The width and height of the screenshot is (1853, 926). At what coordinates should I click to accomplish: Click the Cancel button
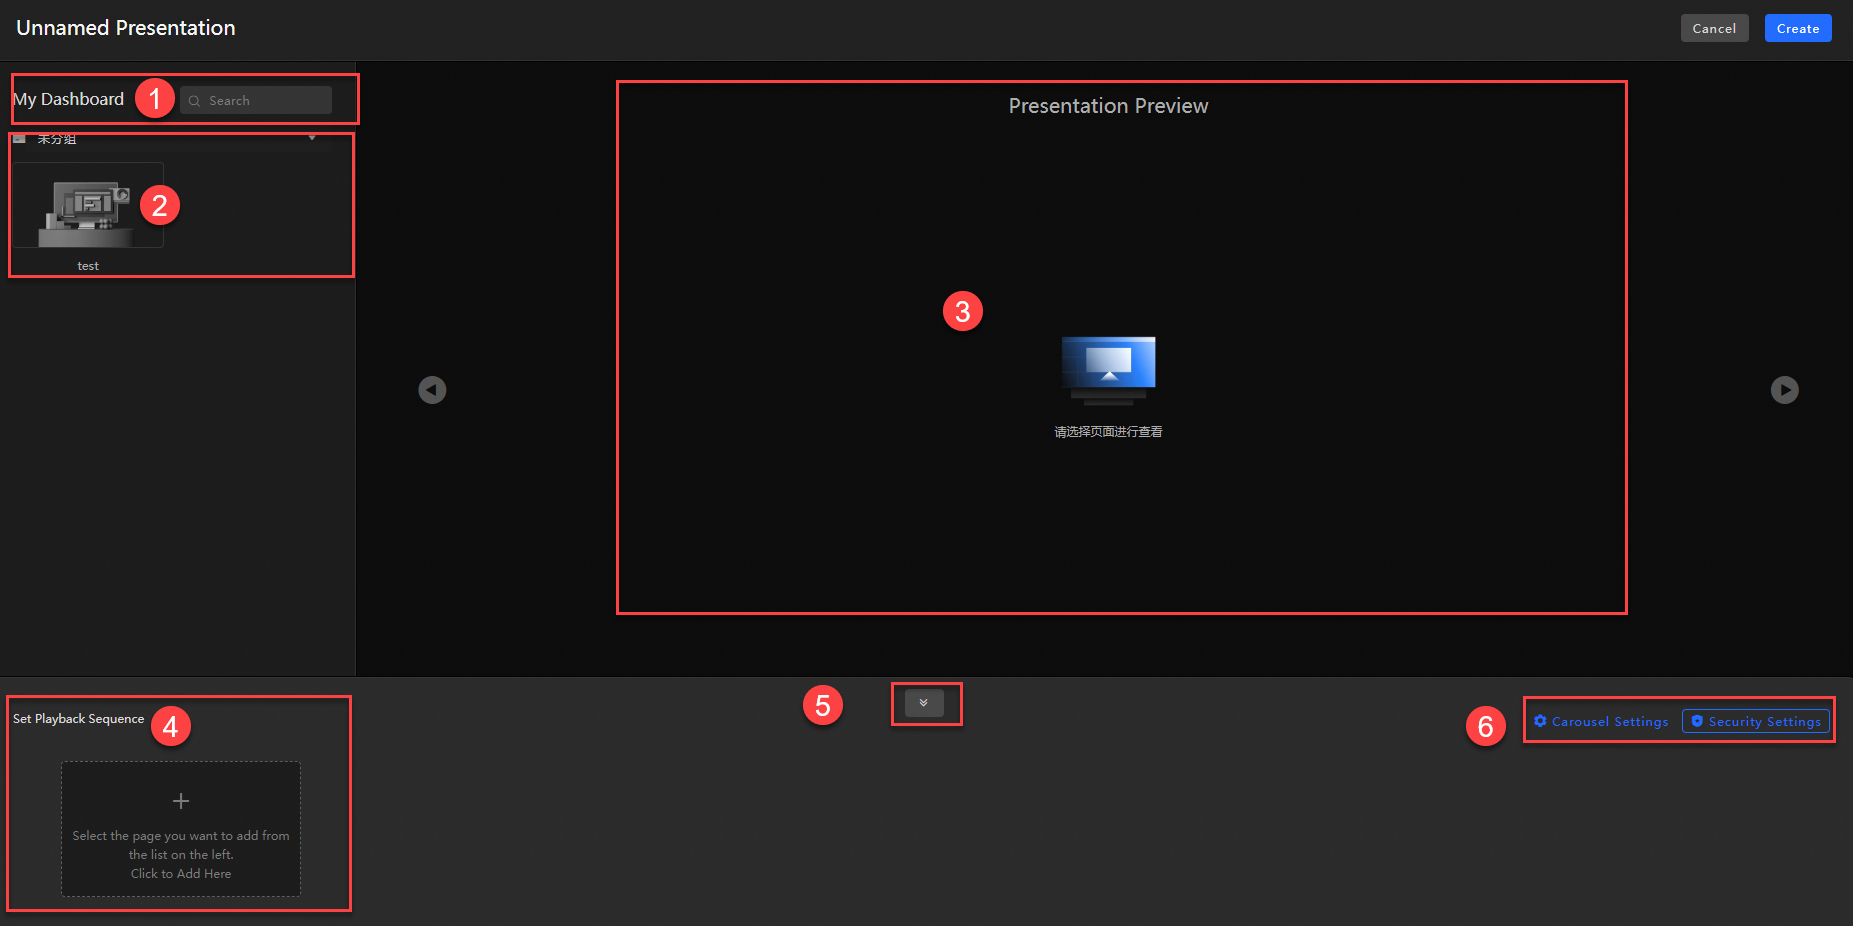[x=1714, y=28]
